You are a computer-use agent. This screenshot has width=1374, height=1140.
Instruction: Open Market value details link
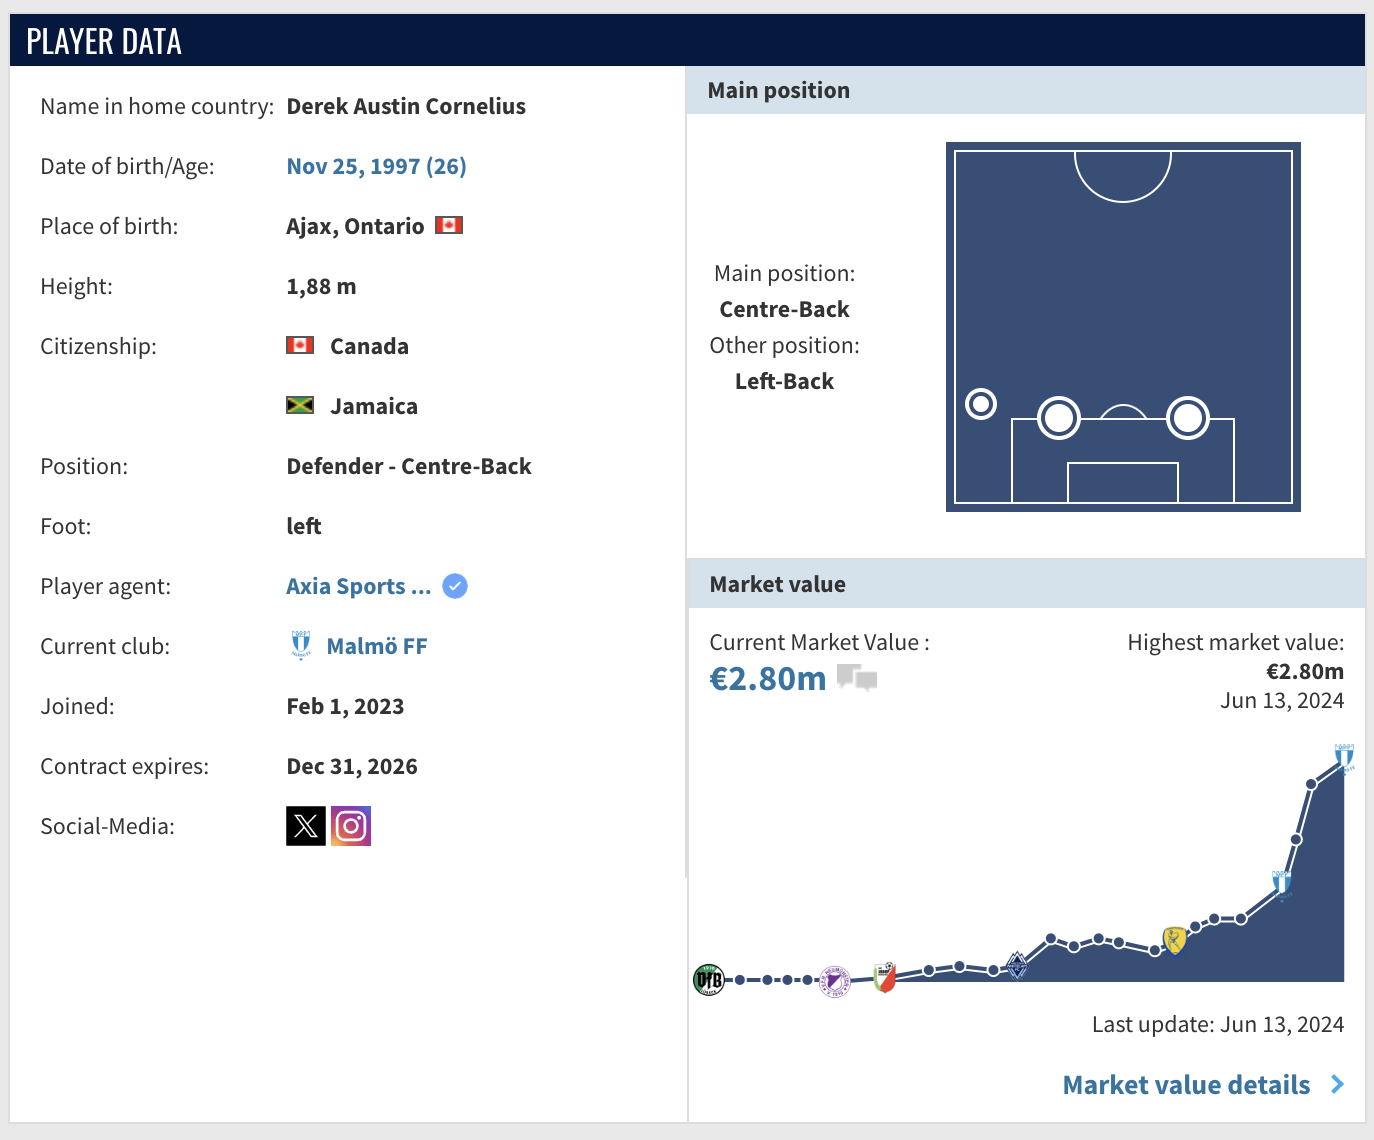coord(1186,1085)
